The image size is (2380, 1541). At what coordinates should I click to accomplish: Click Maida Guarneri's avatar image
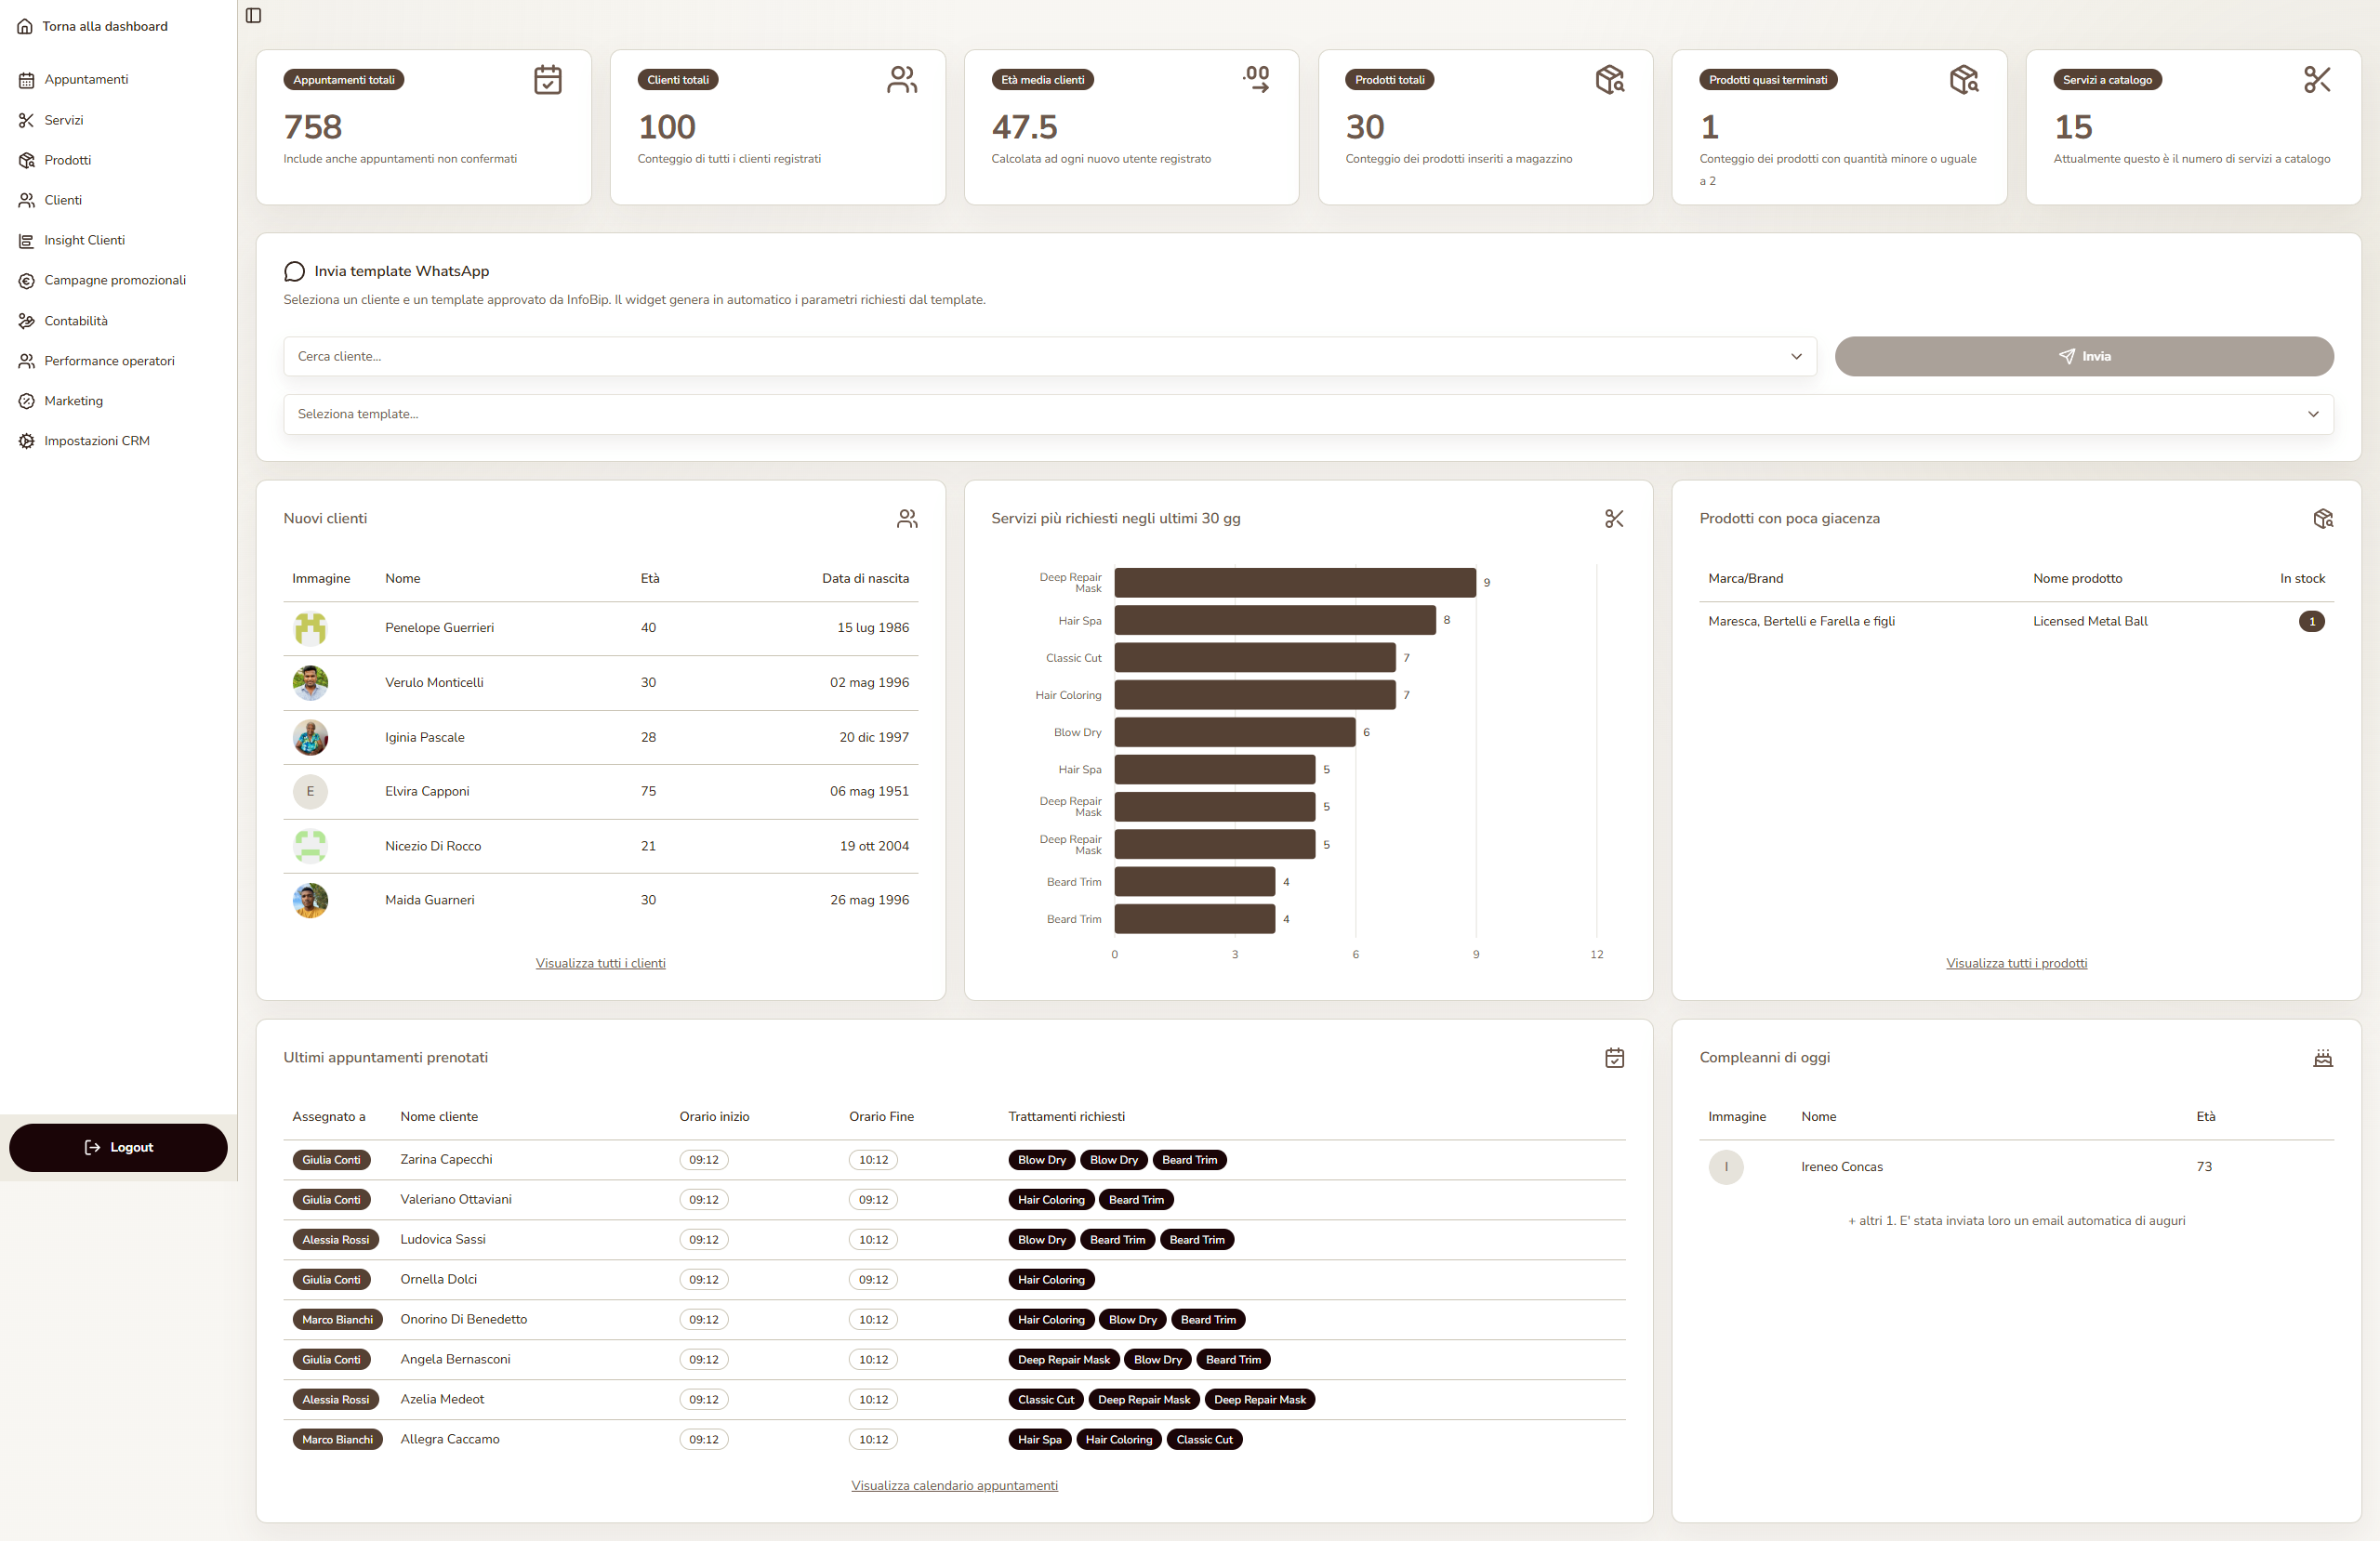(x=310, y=900)
